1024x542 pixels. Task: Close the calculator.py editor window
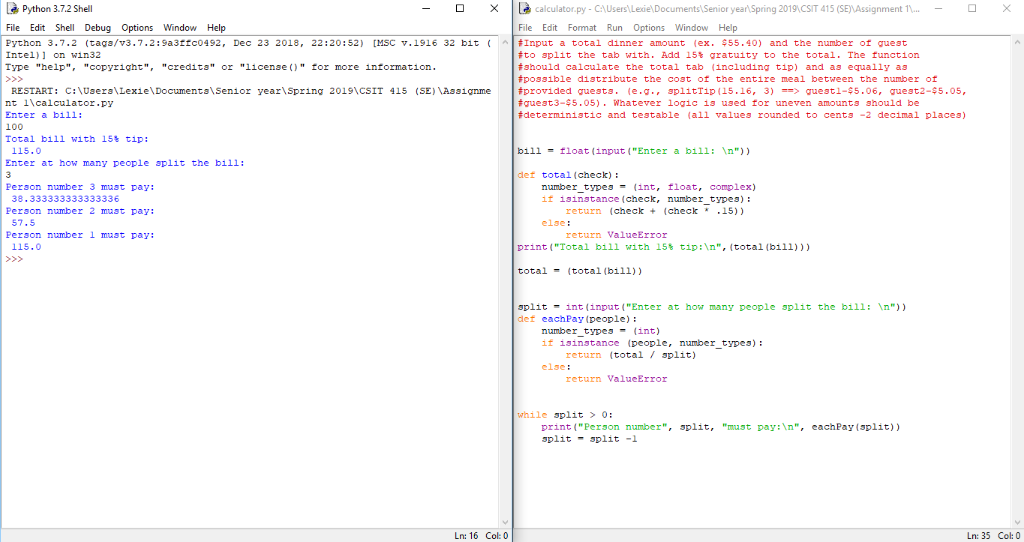pos(1006,8)
